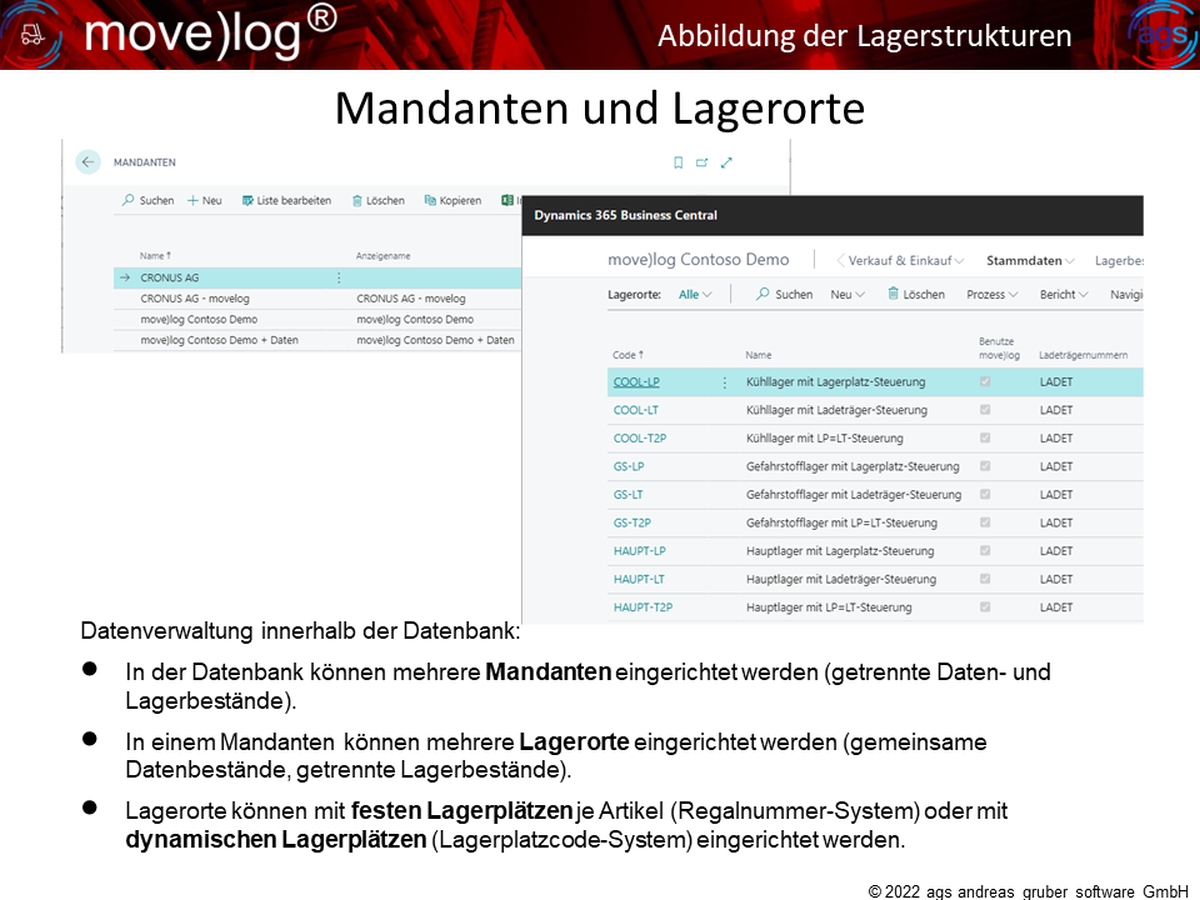This screenshot has width=1200, height=900.
Task: Select the CRONUS AG - movelog row
Action: [317, 298]
